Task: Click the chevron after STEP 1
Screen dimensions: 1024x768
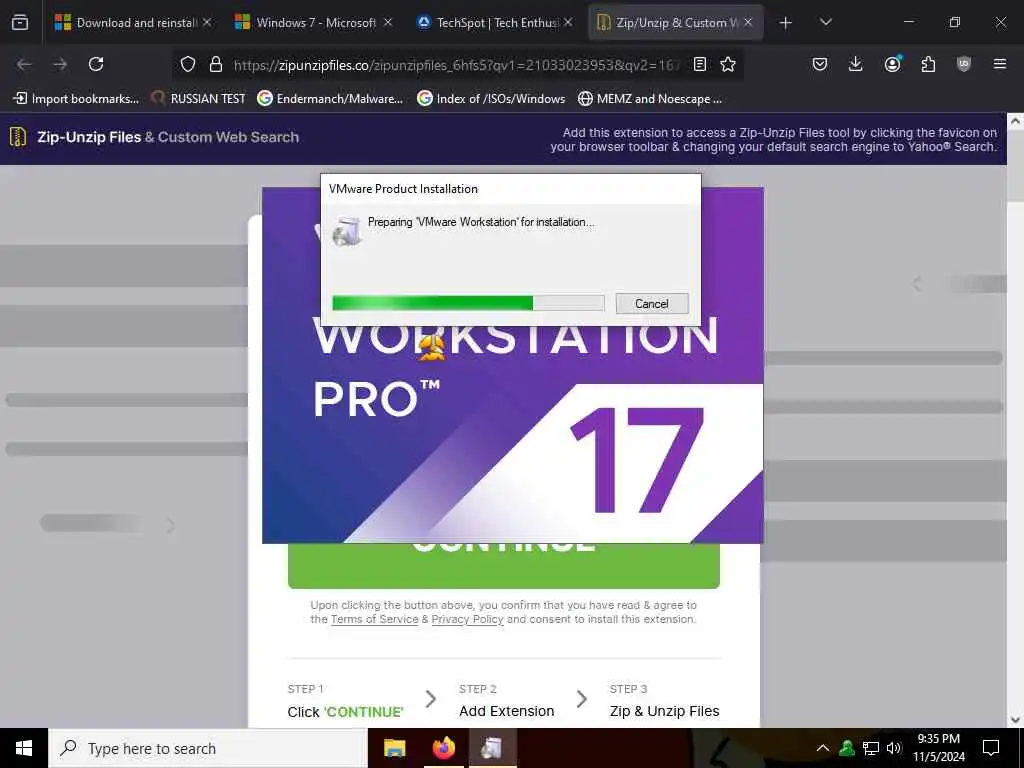Action: 430,699
